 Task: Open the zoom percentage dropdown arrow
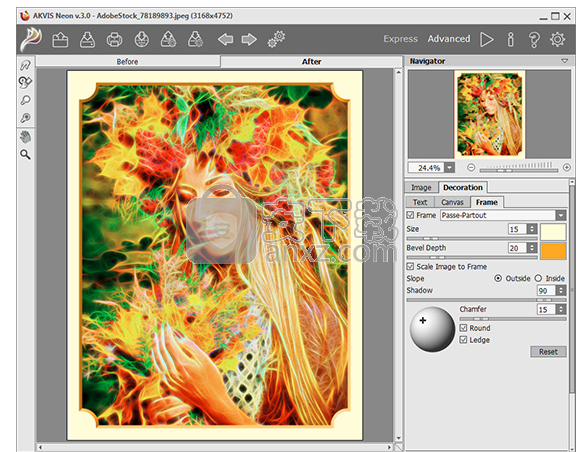[449, 168]
